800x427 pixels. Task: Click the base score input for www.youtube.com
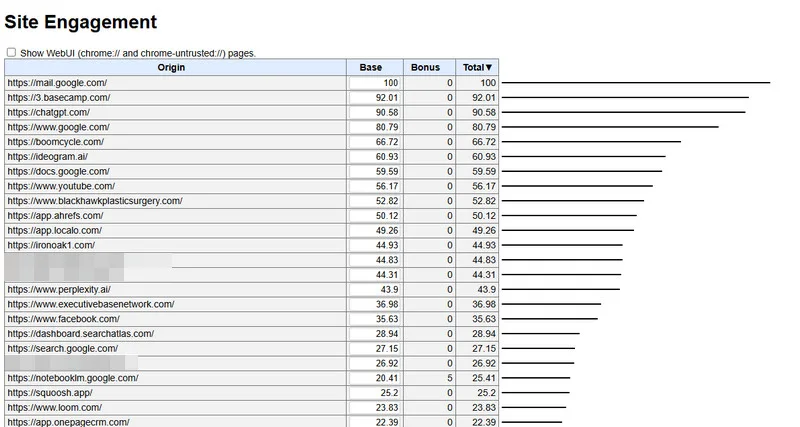[375, 186]
